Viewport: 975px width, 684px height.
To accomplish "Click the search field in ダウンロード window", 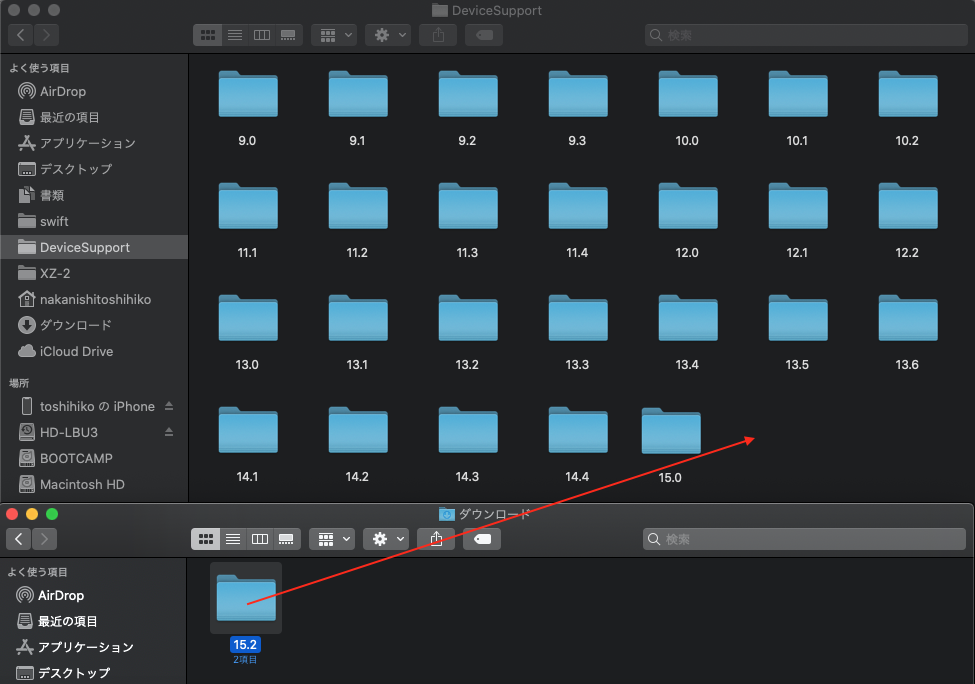I will click(804, 539).
